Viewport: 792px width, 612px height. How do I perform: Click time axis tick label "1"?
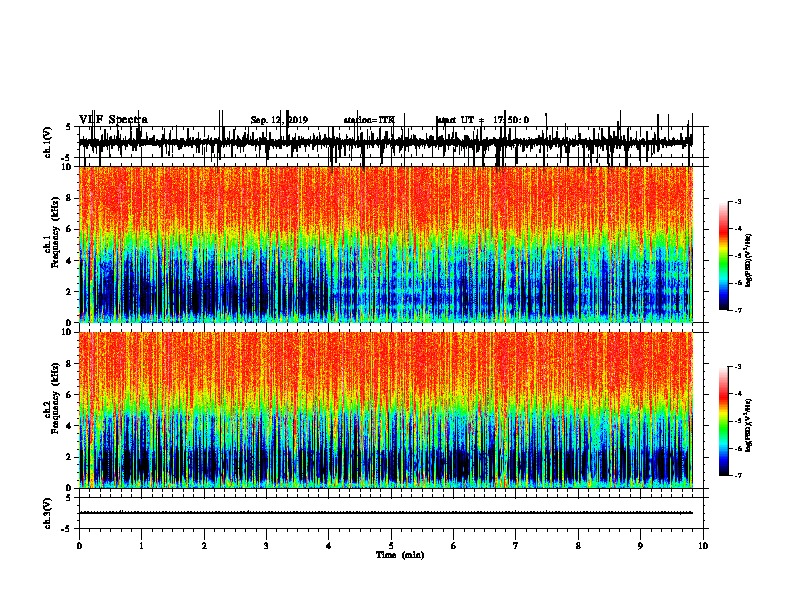click(141, 546)
